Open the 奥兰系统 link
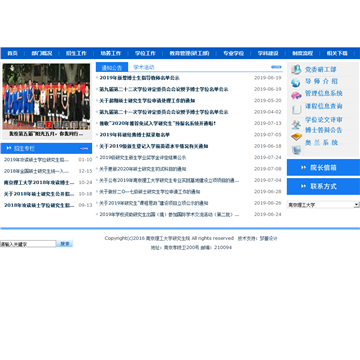Screen dimensions: 360x360 pyautogui.click(x=322, y=143)
